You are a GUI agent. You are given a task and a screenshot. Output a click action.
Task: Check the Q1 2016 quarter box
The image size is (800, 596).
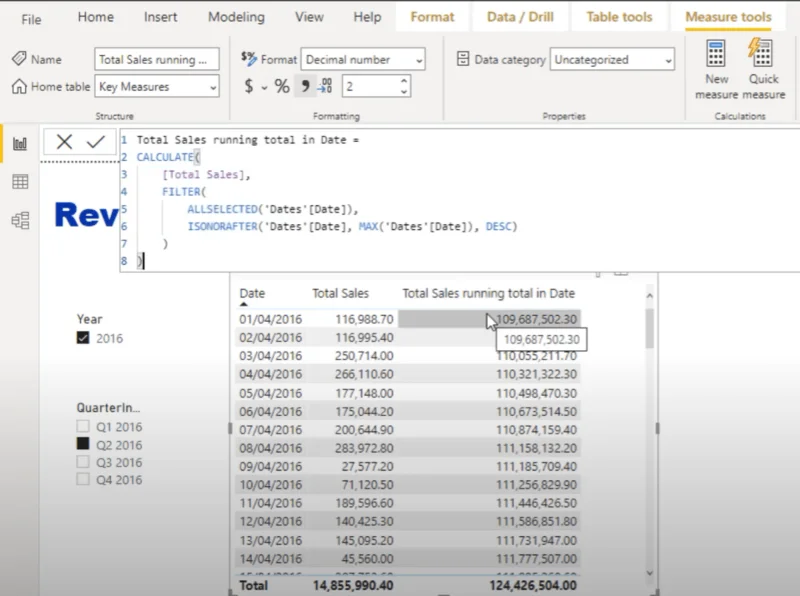pyautogui.click(x=83, y=426)
